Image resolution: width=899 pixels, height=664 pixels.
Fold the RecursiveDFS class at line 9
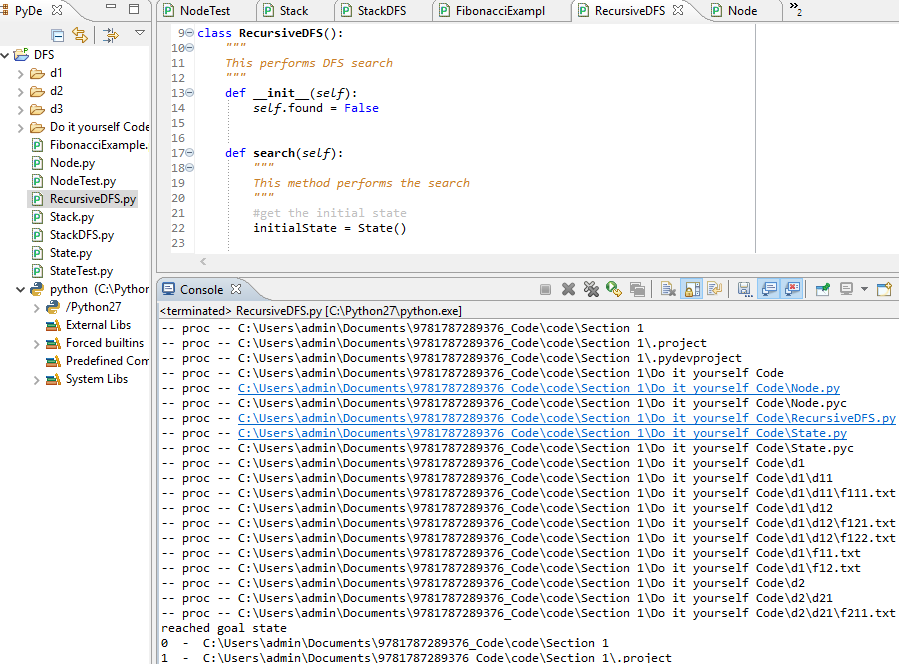(x=190, y=33)
